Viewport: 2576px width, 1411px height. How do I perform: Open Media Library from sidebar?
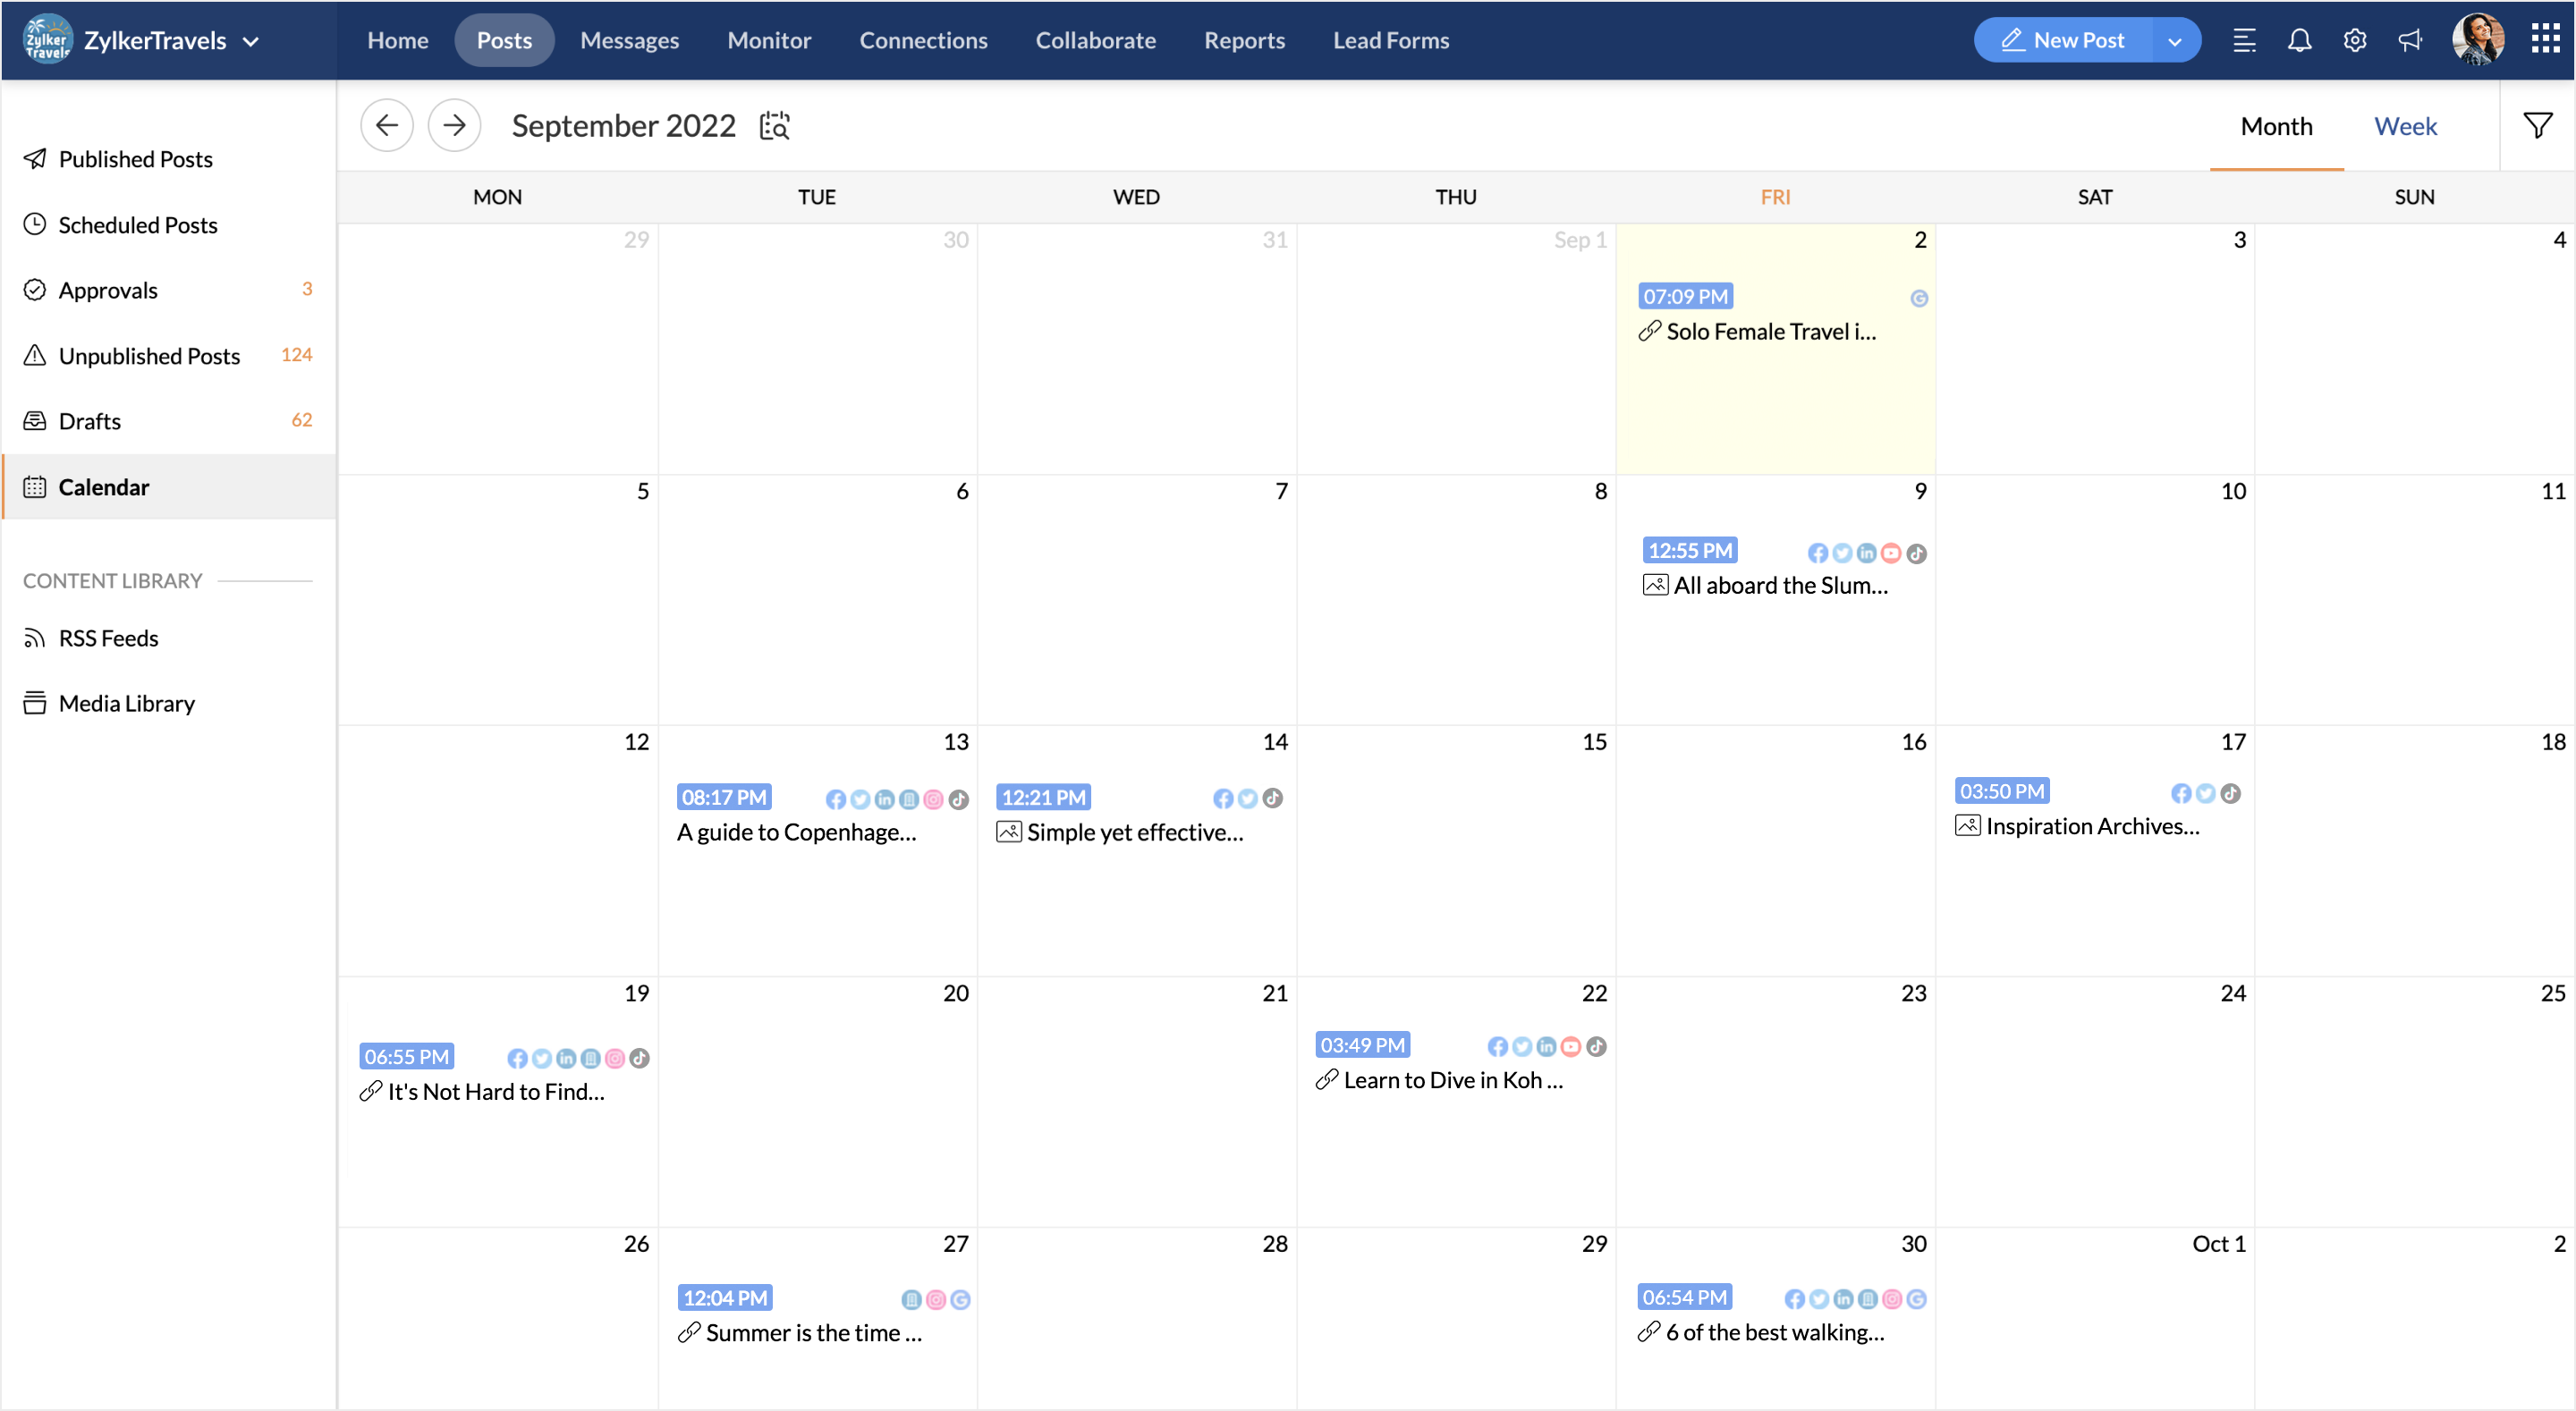[125, 702]
